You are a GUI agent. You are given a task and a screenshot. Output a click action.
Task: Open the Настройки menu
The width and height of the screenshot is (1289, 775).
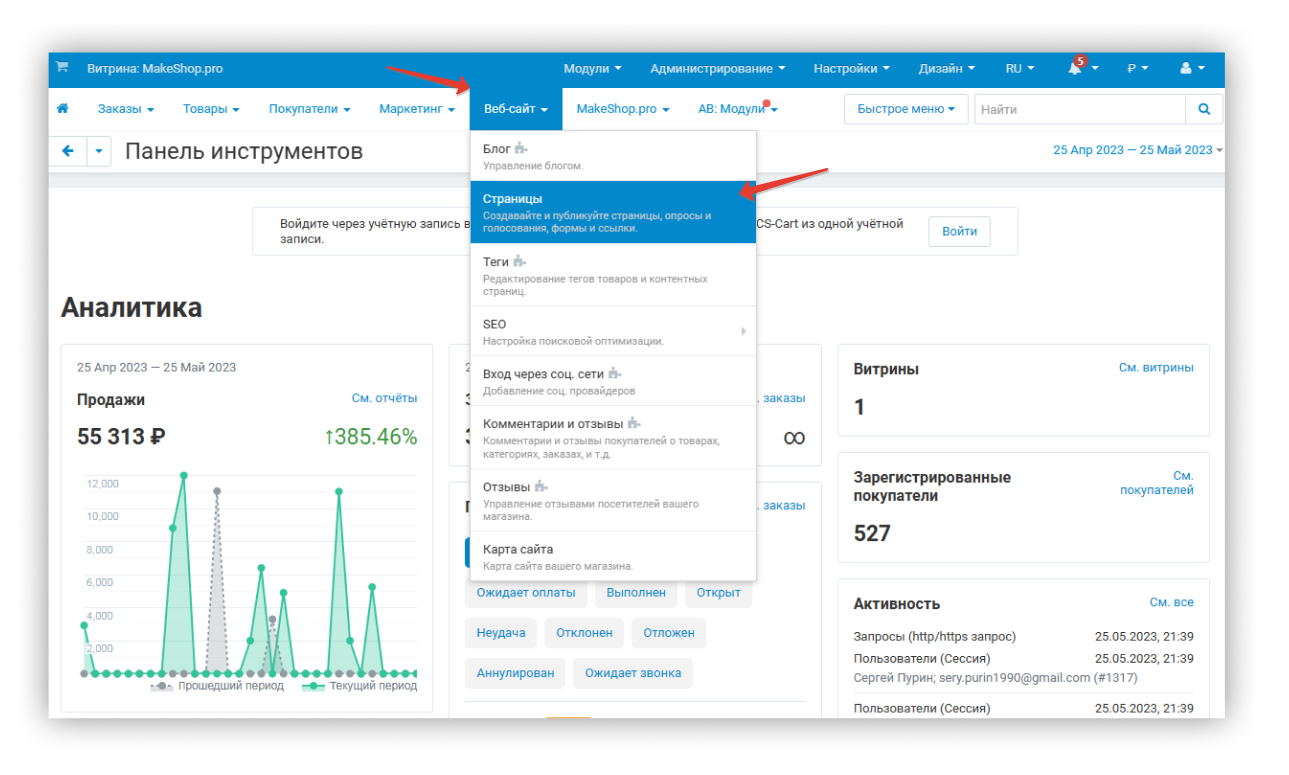(851, 68)
